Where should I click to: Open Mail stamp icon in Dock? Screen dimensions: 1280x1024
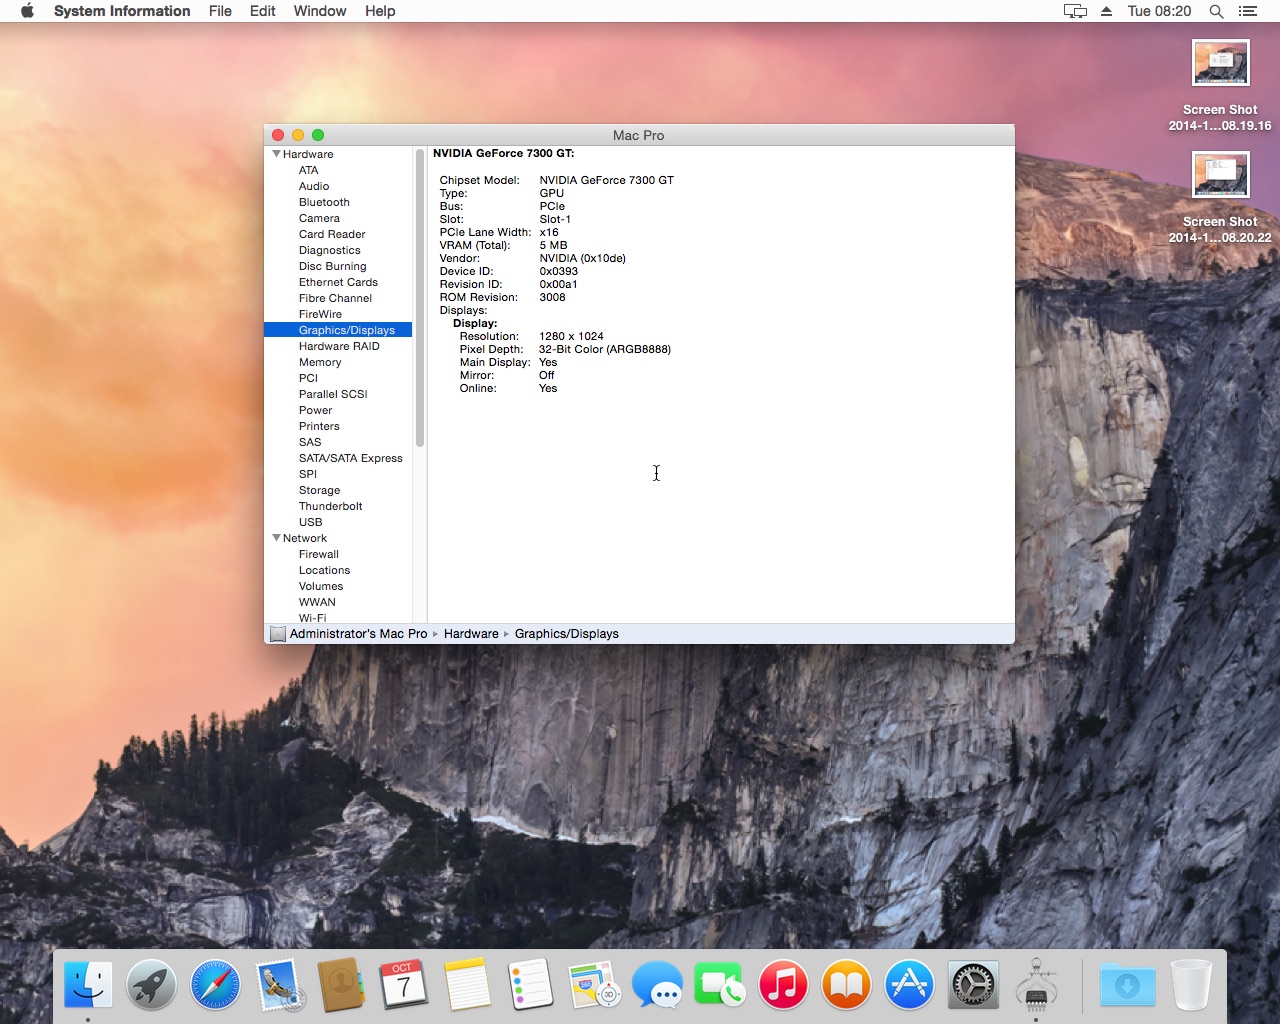coord(279,985)
